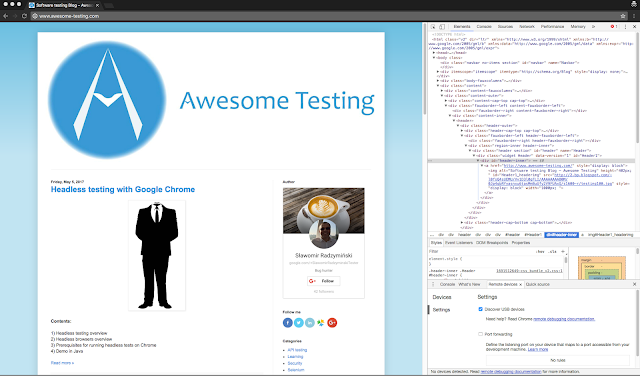Collapse the div class content node
The width and height of the screenshot is (640, 376).
click(438, 86)
